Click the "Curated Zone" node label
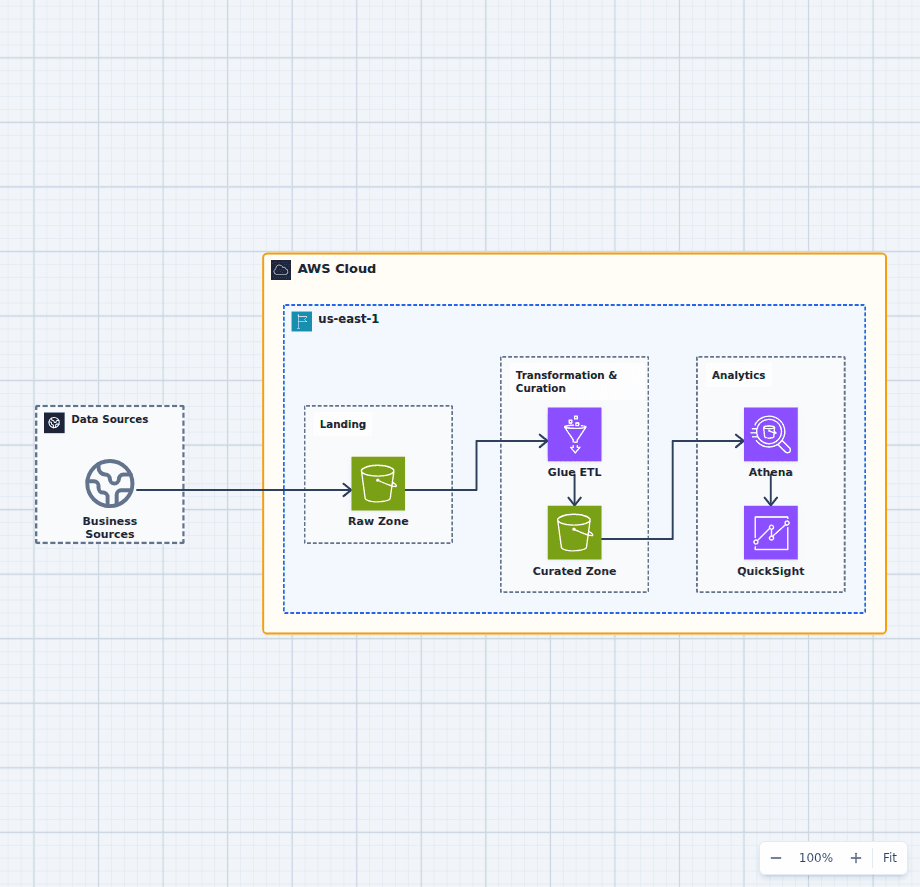 [x=574, y=571]
